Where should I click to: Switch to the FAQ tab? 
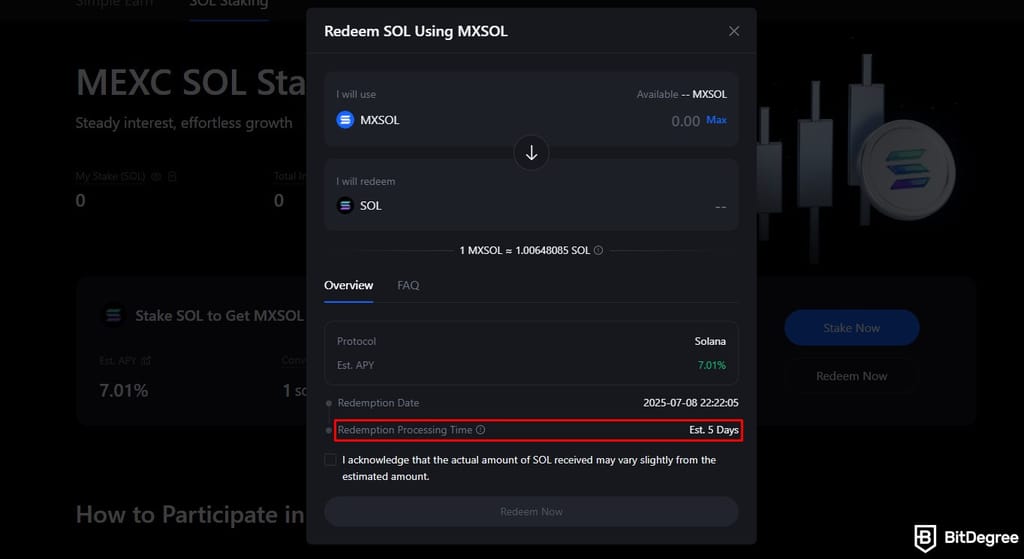[x=408, y=285]
